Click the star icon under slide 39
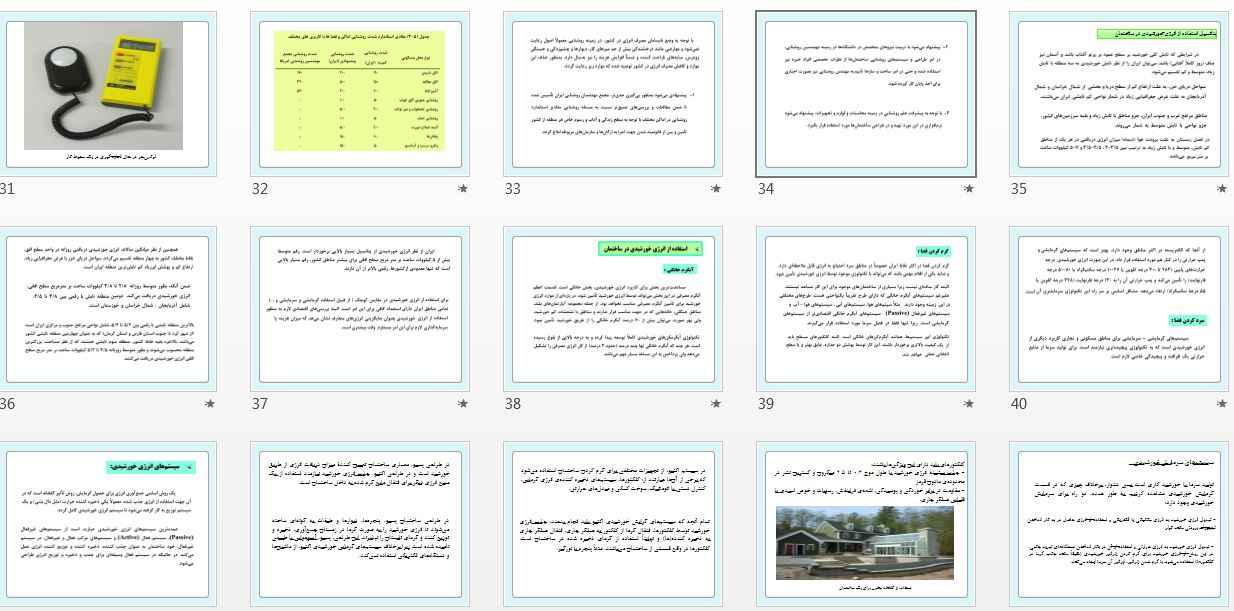 (x=968, y=404)
